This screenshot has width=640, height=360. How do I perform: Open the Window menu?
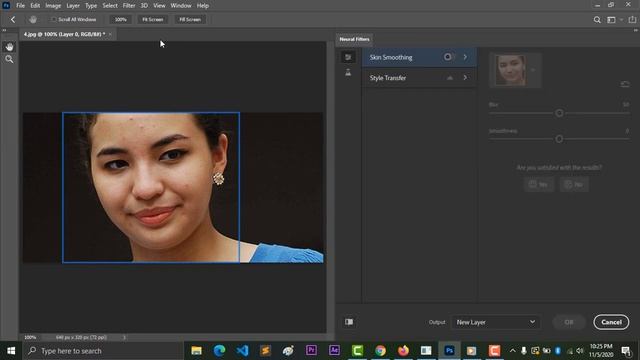click(x=181, y=6)
